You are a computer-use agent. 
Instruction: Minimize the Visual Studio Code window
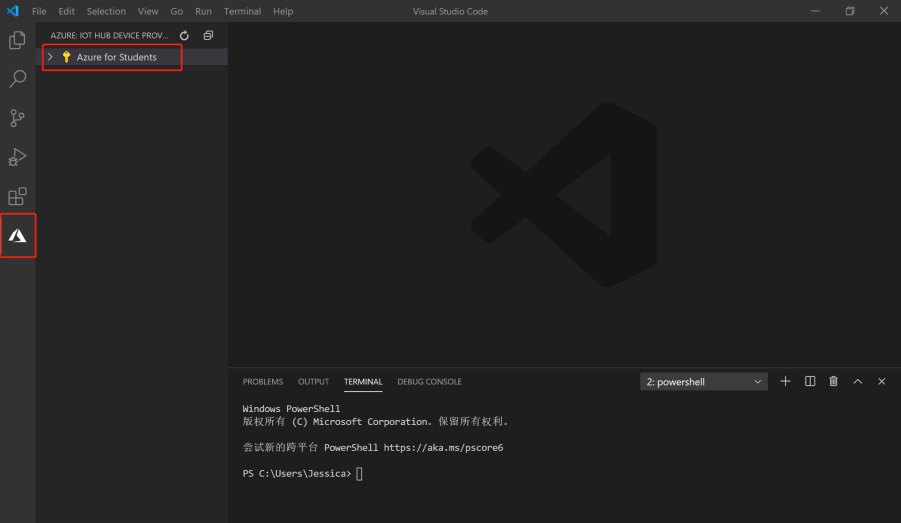(x=815, y=11)
